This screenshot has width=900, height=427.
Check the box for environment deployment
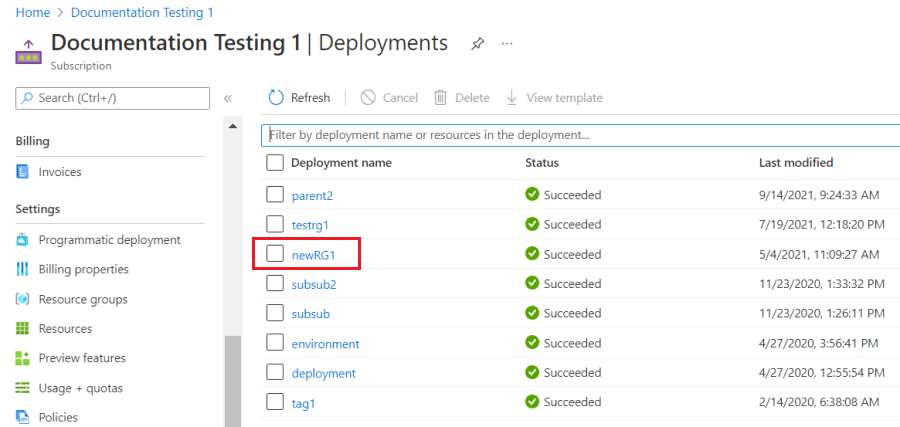pos(275,343)
